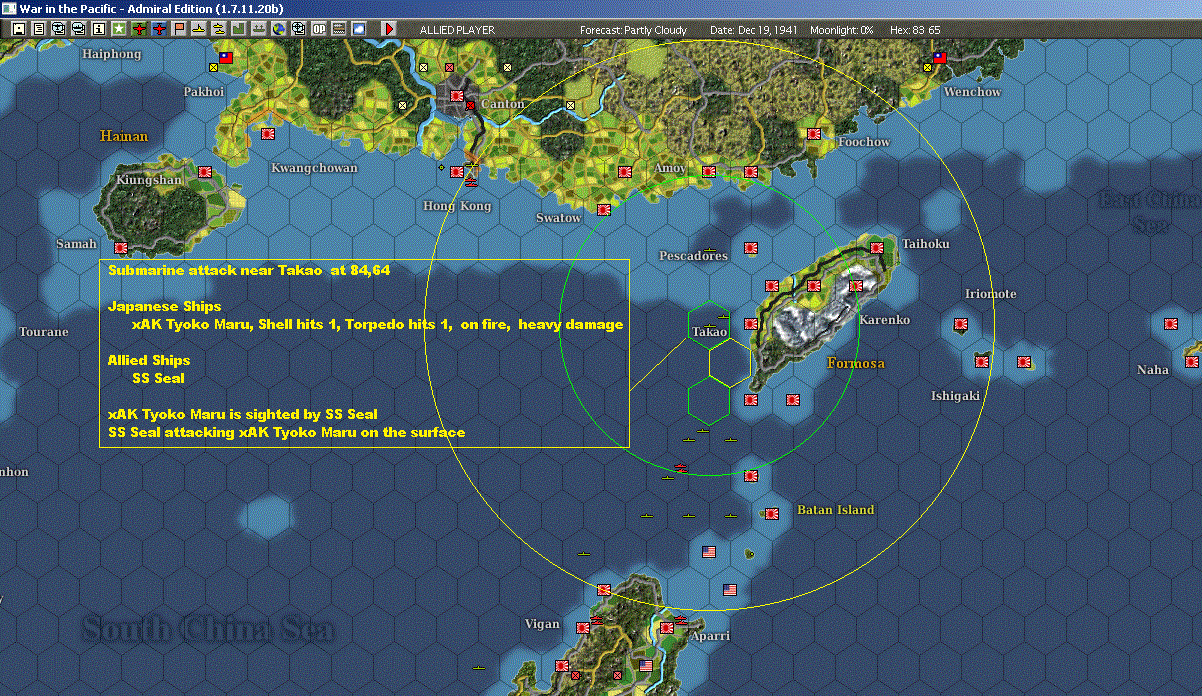Click the 'Hainan' island label
The width and height of the screenshot is (1202, 696).
tap(124, 136)
